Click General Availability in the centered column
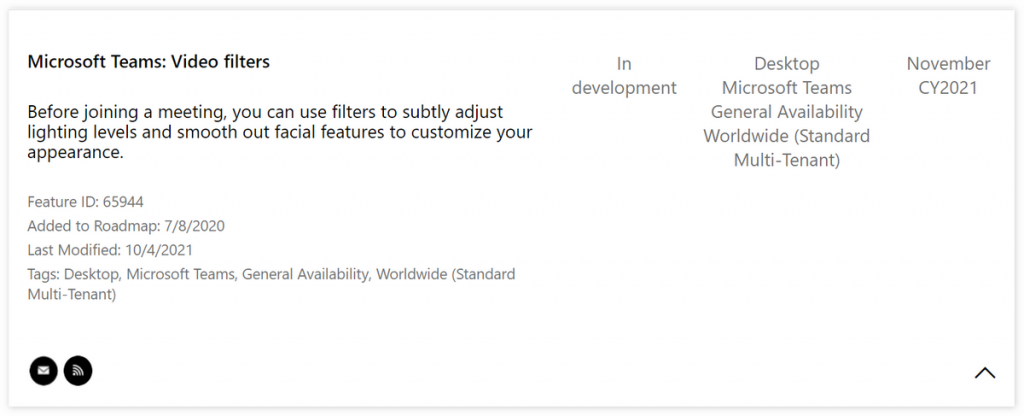1024x416 pixels. click(x=786, y=112)
